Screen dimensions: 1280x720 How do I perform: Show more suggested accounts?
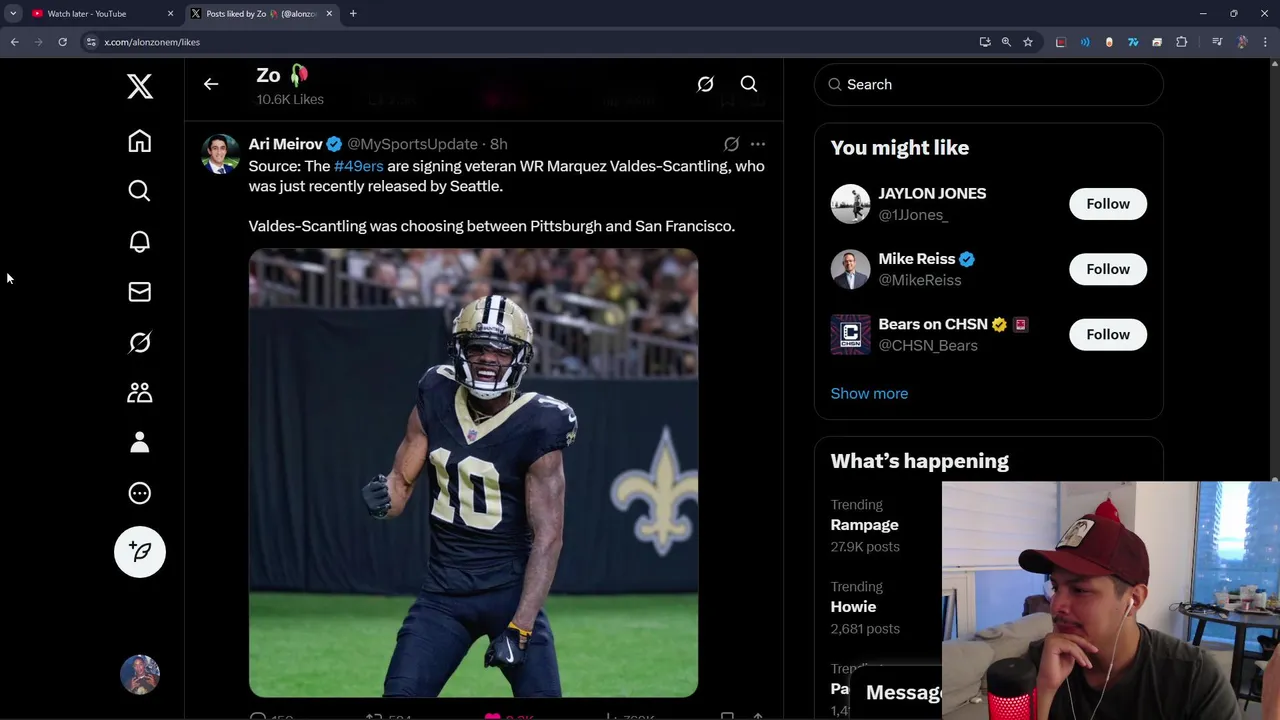pyautogui.click(x=870, y=393)
